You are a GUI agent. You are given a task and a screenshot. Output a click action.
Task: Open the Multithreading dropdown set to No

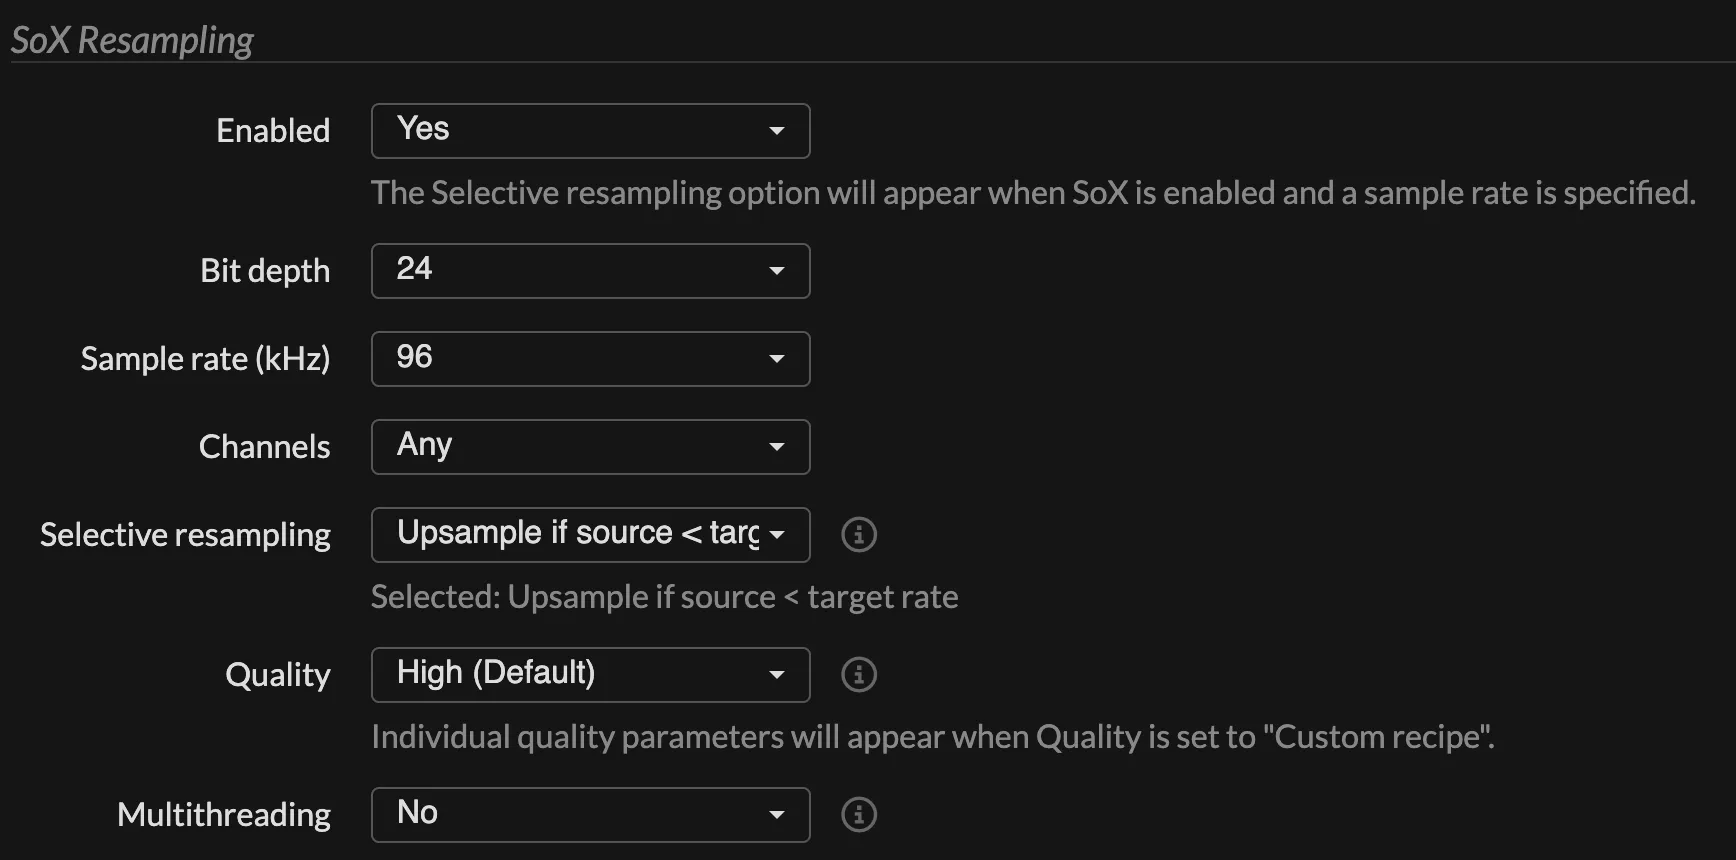coord(590,815)
